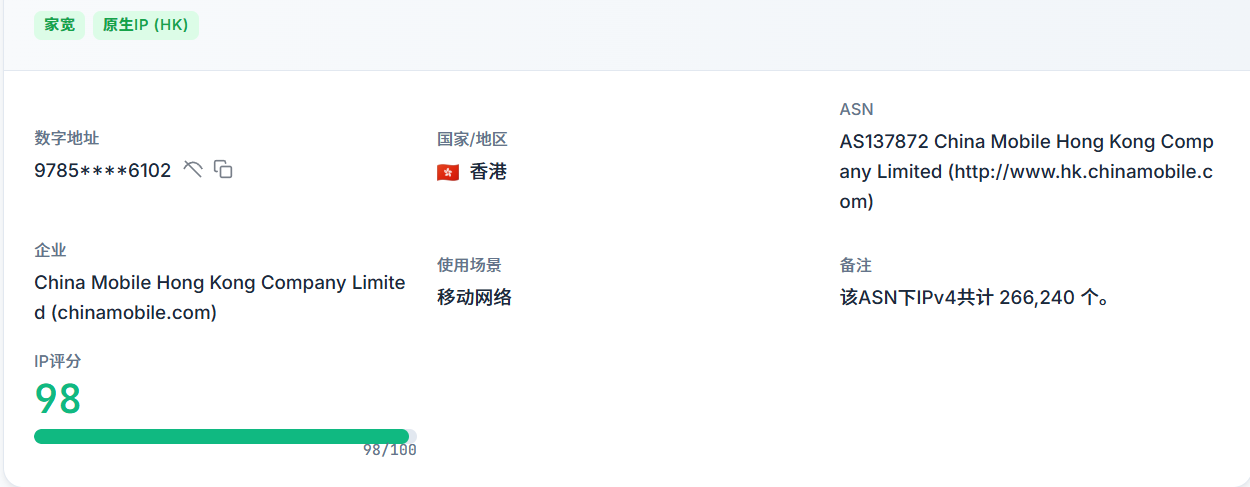Click the 移动网络 usage scenario value
The image size is (1250, 487).
[x=475, y=297]
